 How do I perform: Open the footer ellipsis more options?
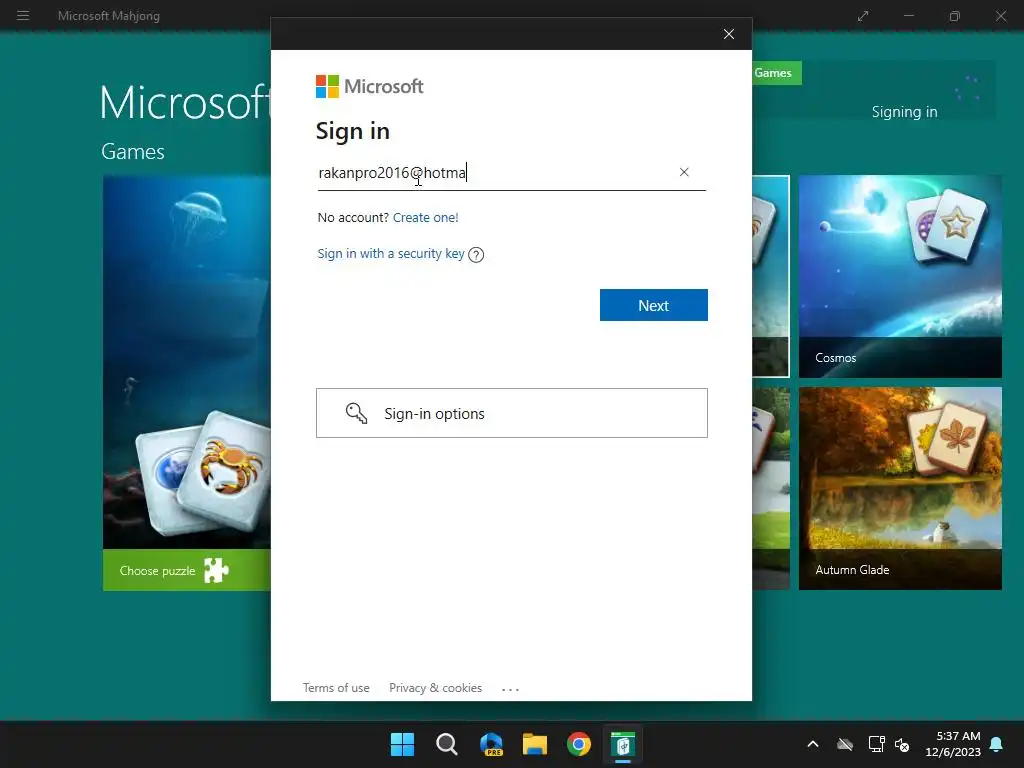pyautogui.click(x=511, y=689)
